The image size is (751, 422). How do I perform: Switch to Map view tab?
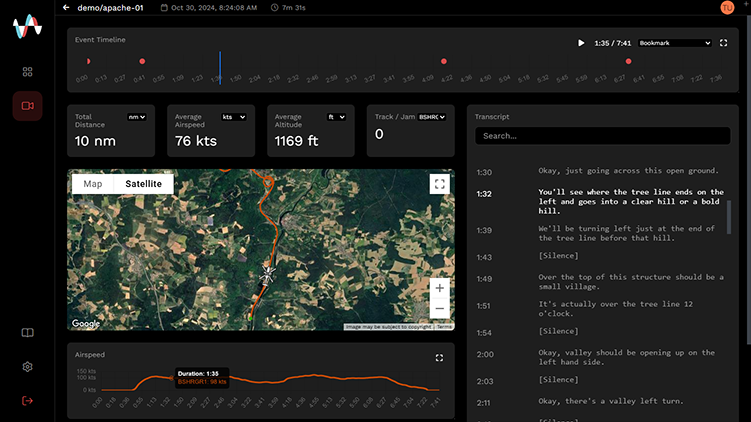pyautogui.click(x=93, y=184)
